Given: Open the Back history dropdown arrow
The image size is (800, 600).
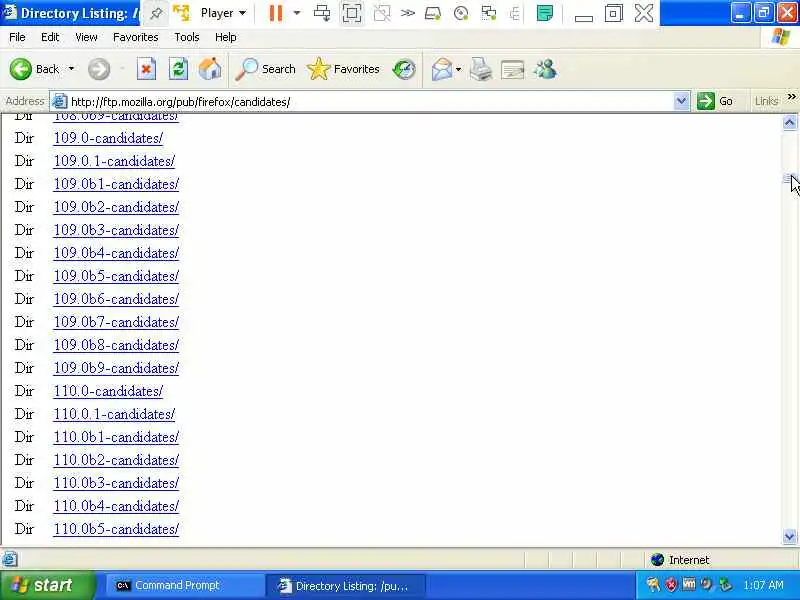Looking at the screenshot, I should point(71,69).
